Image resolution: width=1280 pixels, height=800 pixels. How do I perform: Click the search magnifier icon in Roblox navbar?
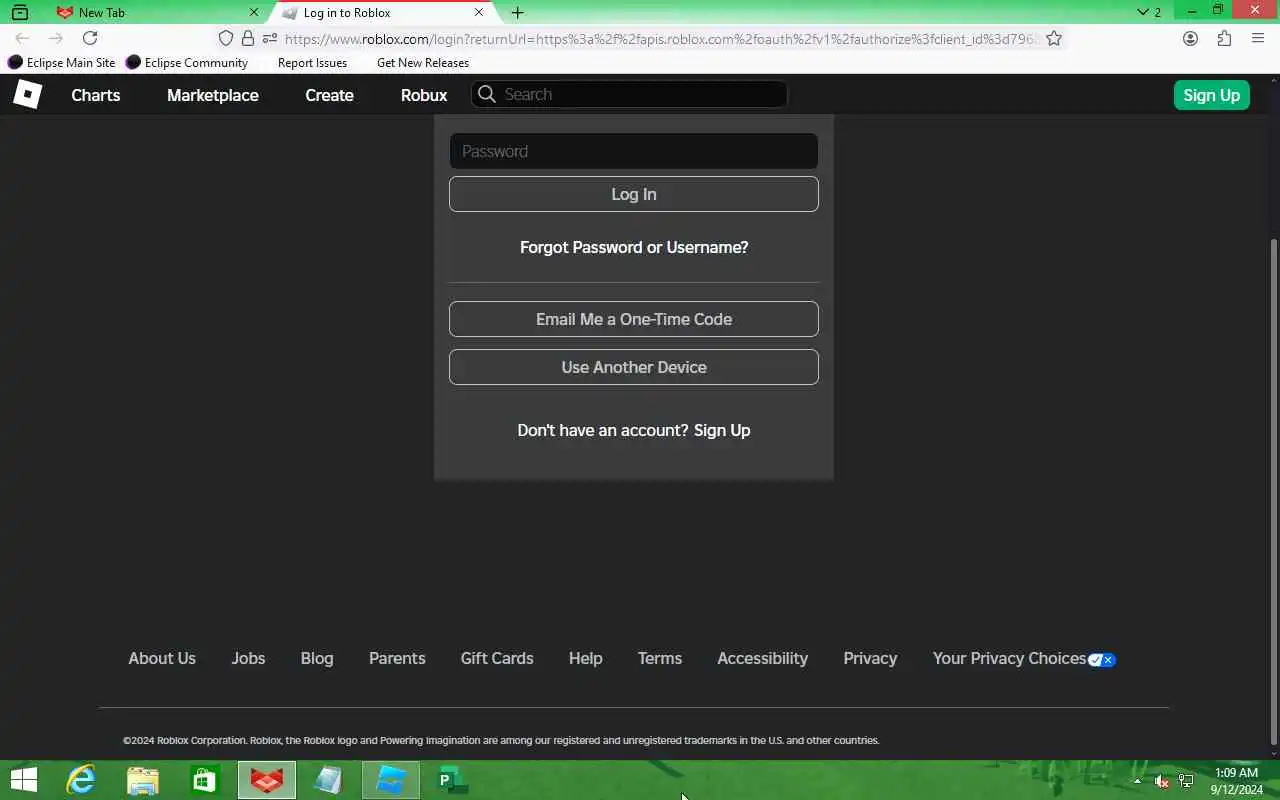[x=487, y=94]
